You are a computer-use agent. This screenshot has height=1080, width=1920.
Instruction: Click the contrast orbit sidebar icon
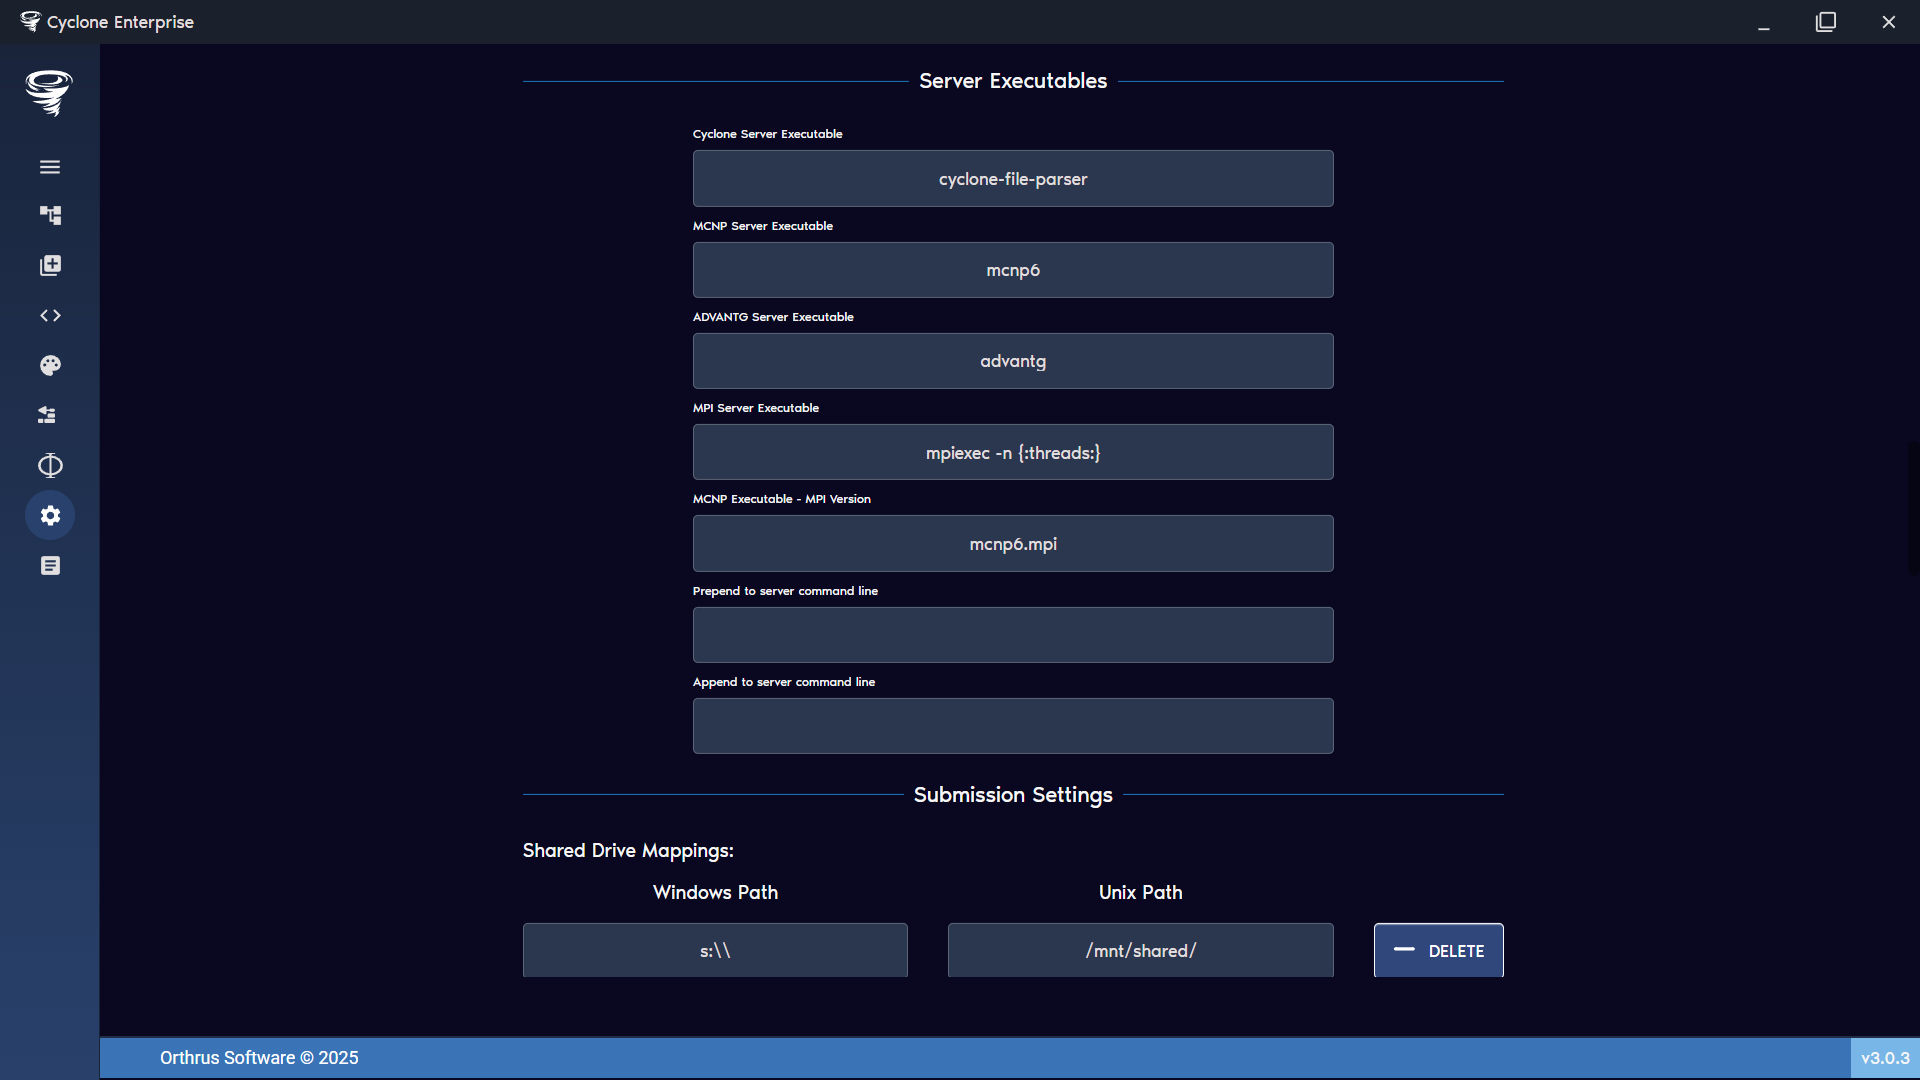tap(49, 465)
